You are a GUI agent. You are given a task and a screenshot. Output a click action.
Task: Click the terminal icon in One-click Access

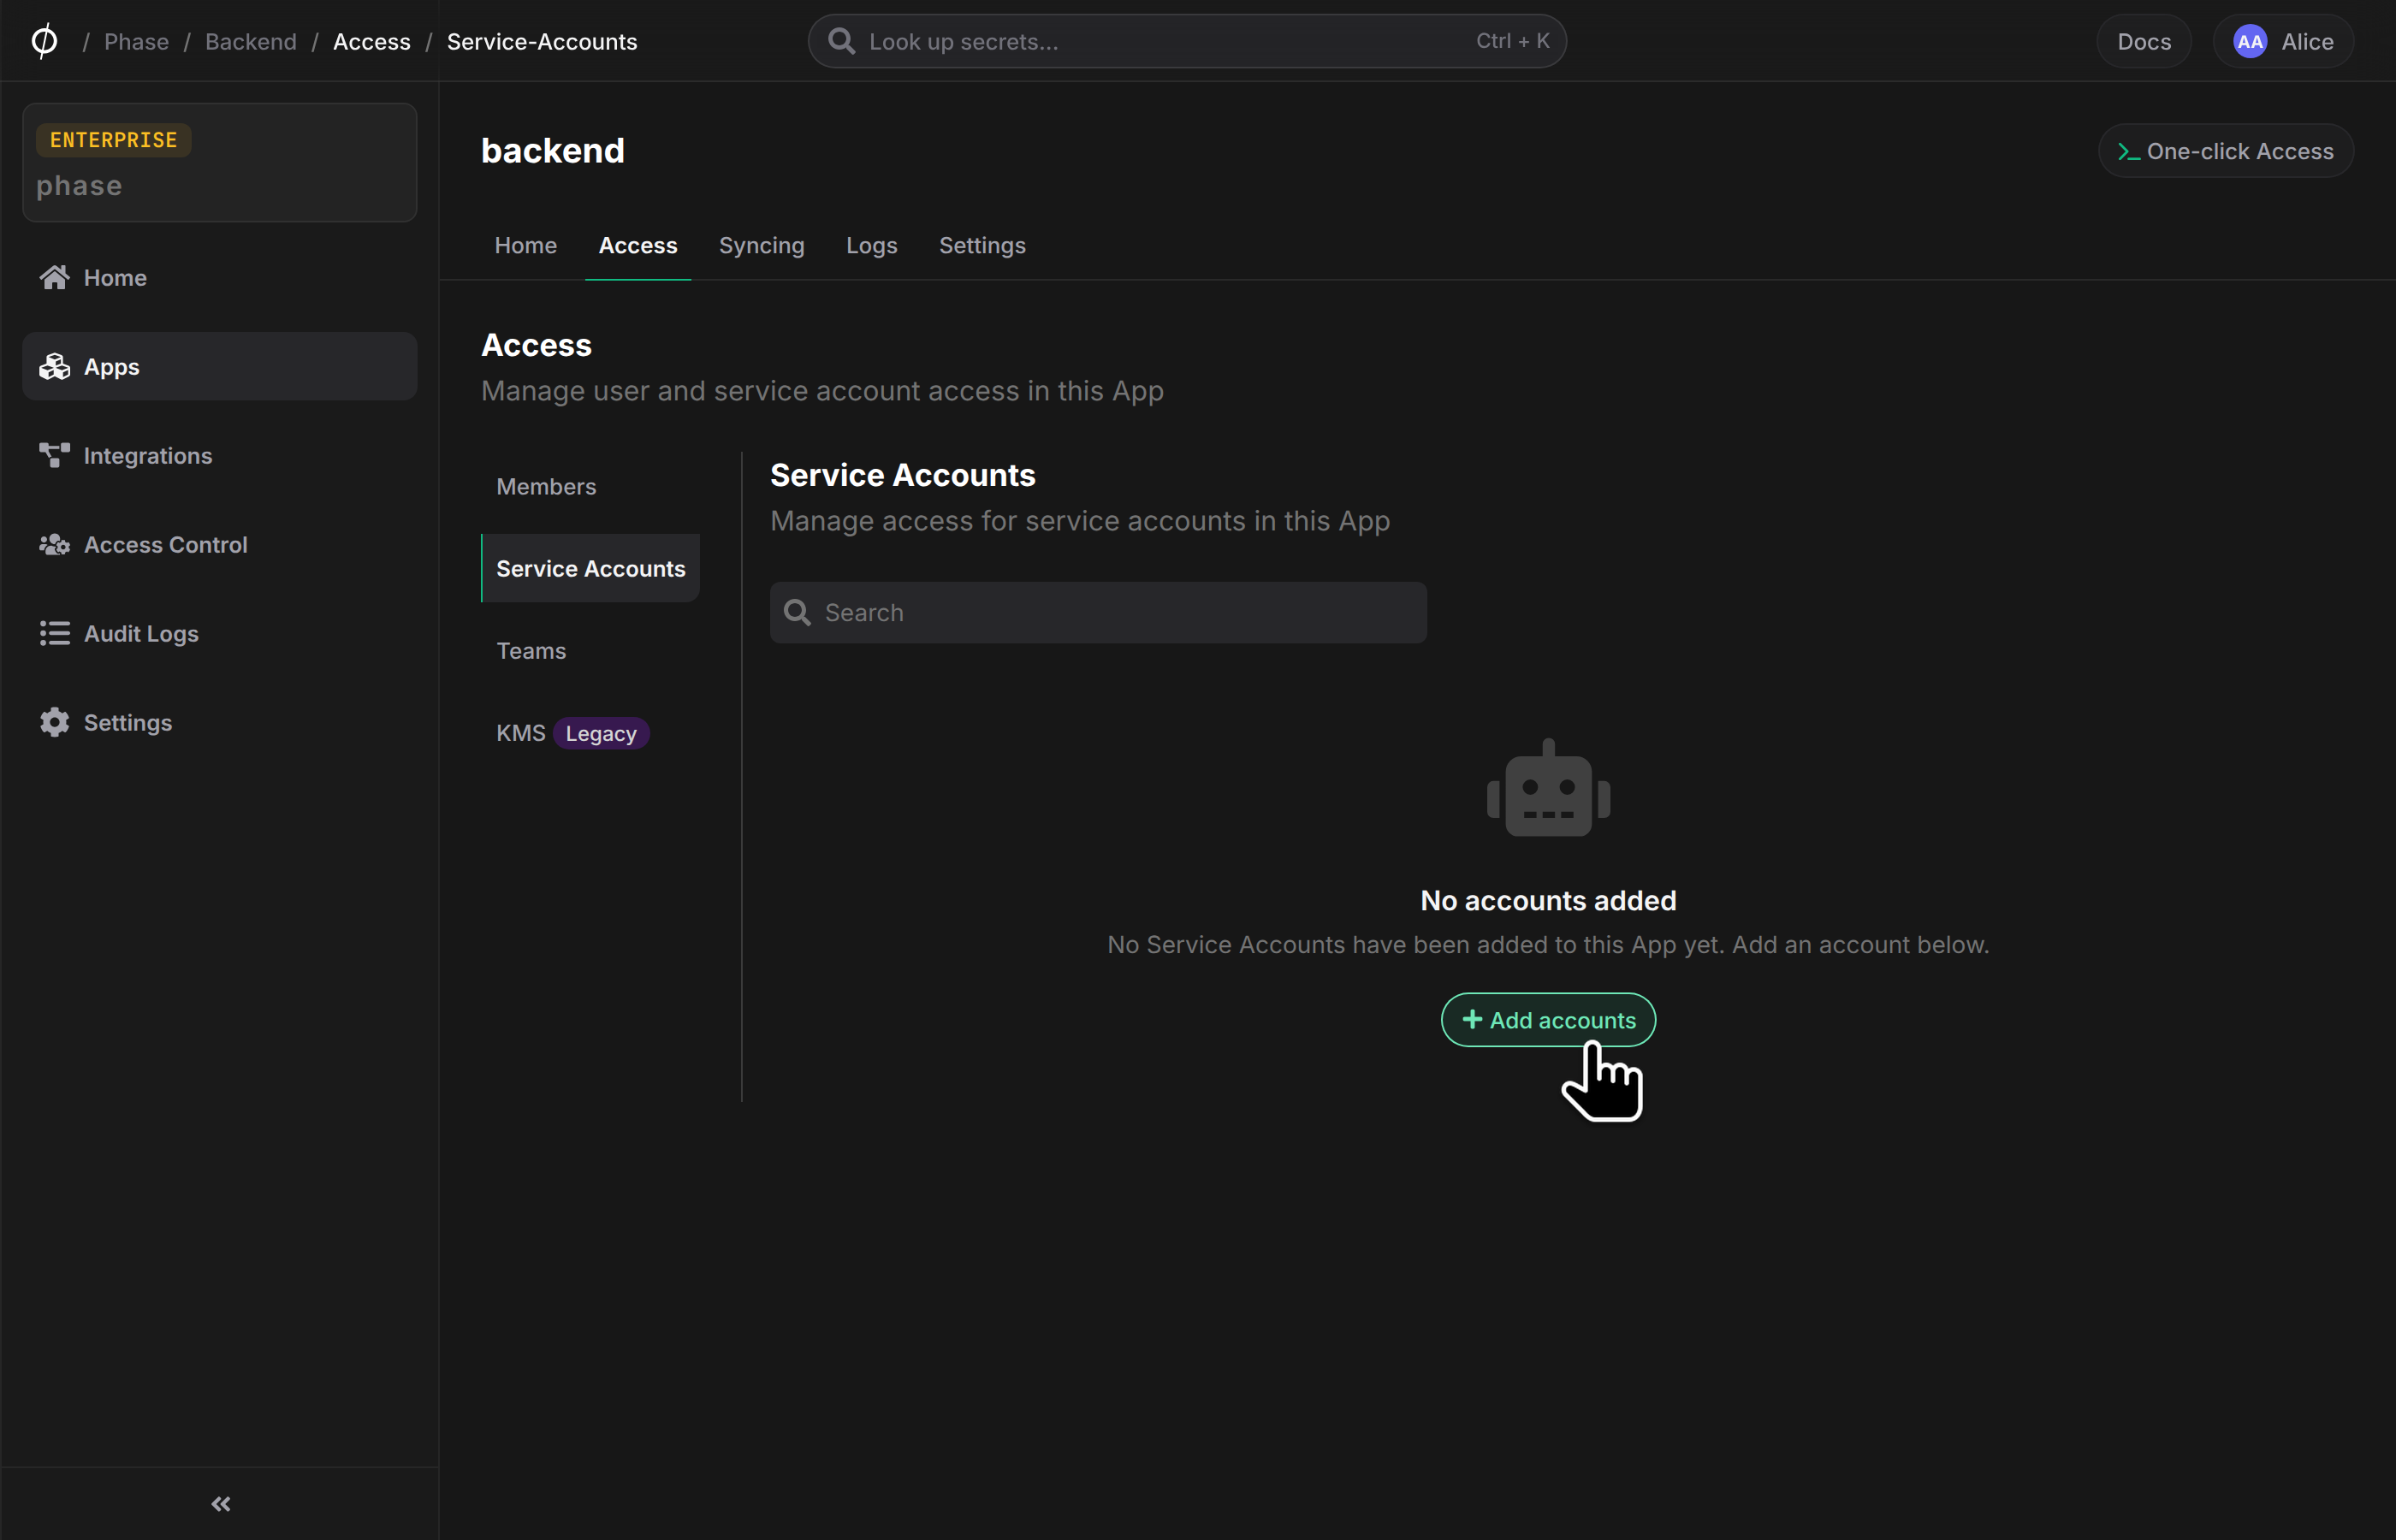[2128, 152]
